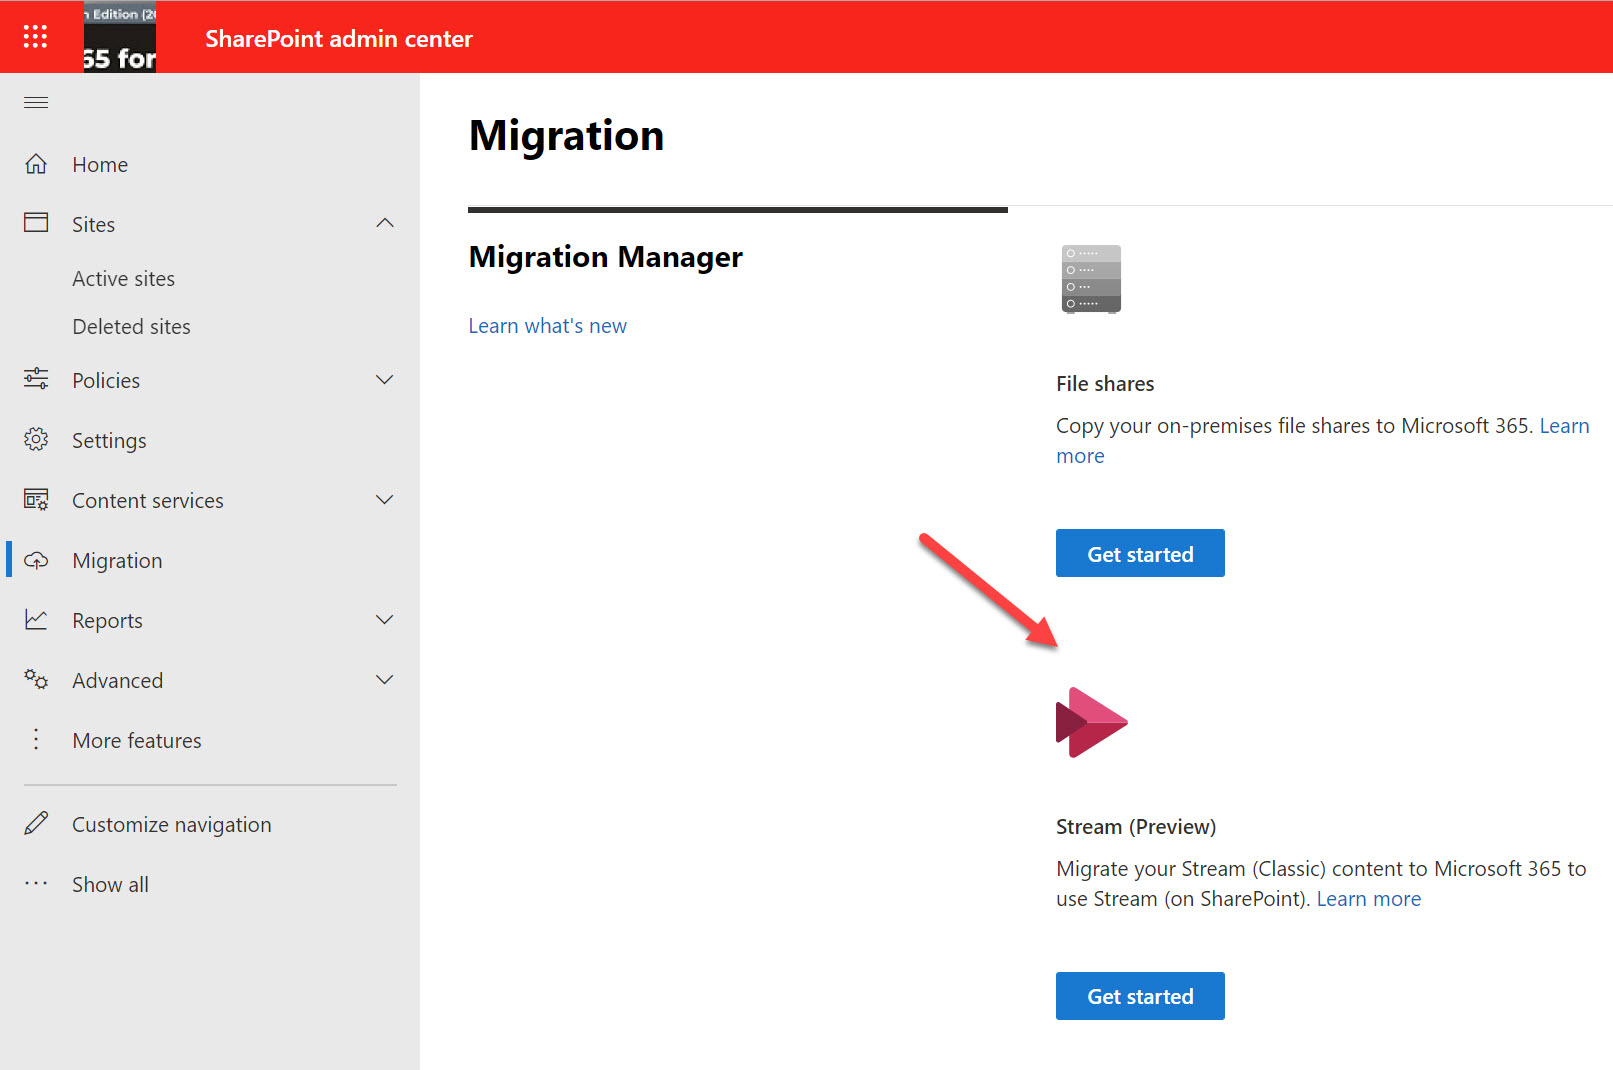Click the Stream play logo icon
The image size is (1613, 1070).
1091,722
